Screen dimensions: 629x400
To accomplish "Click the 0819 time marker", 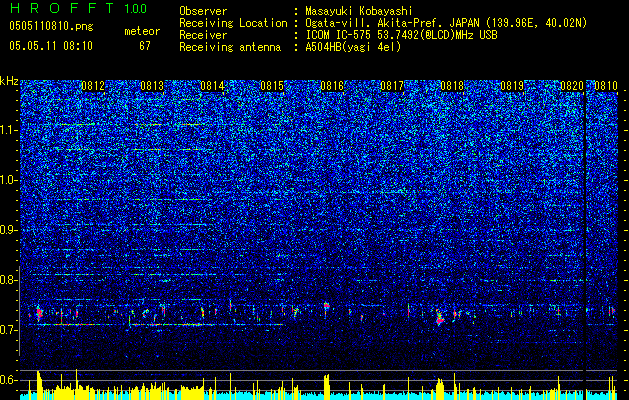I will [x=512, y=86].
